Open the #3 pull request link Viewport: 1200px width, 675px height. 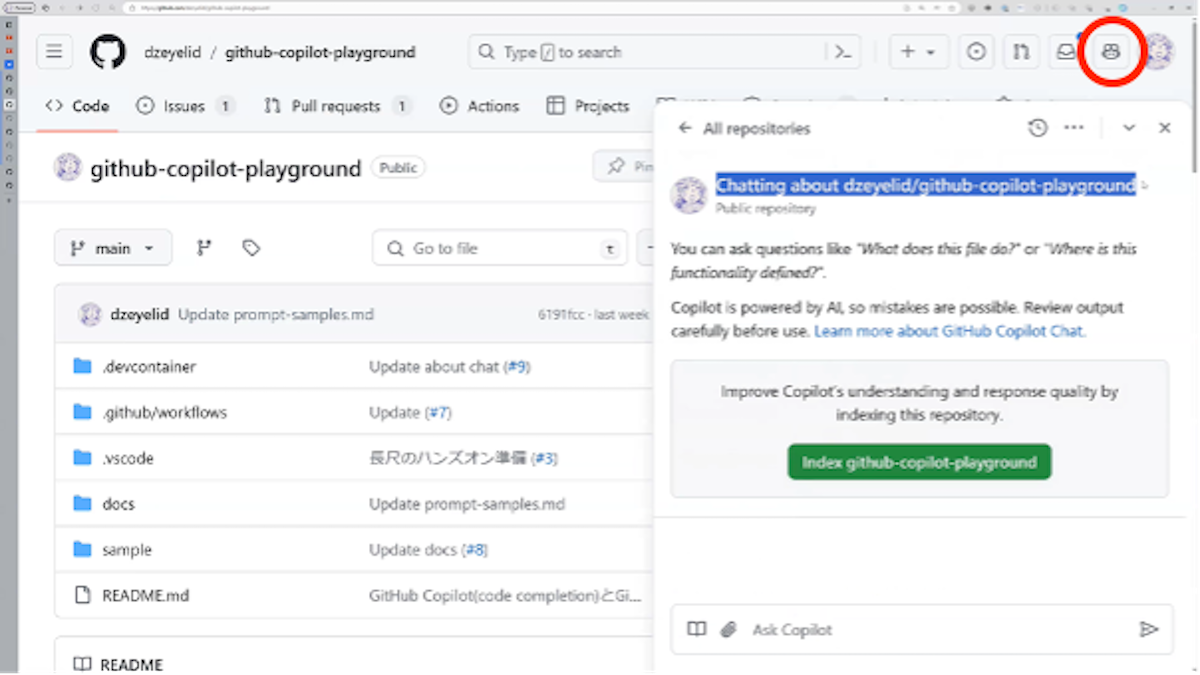544,458
